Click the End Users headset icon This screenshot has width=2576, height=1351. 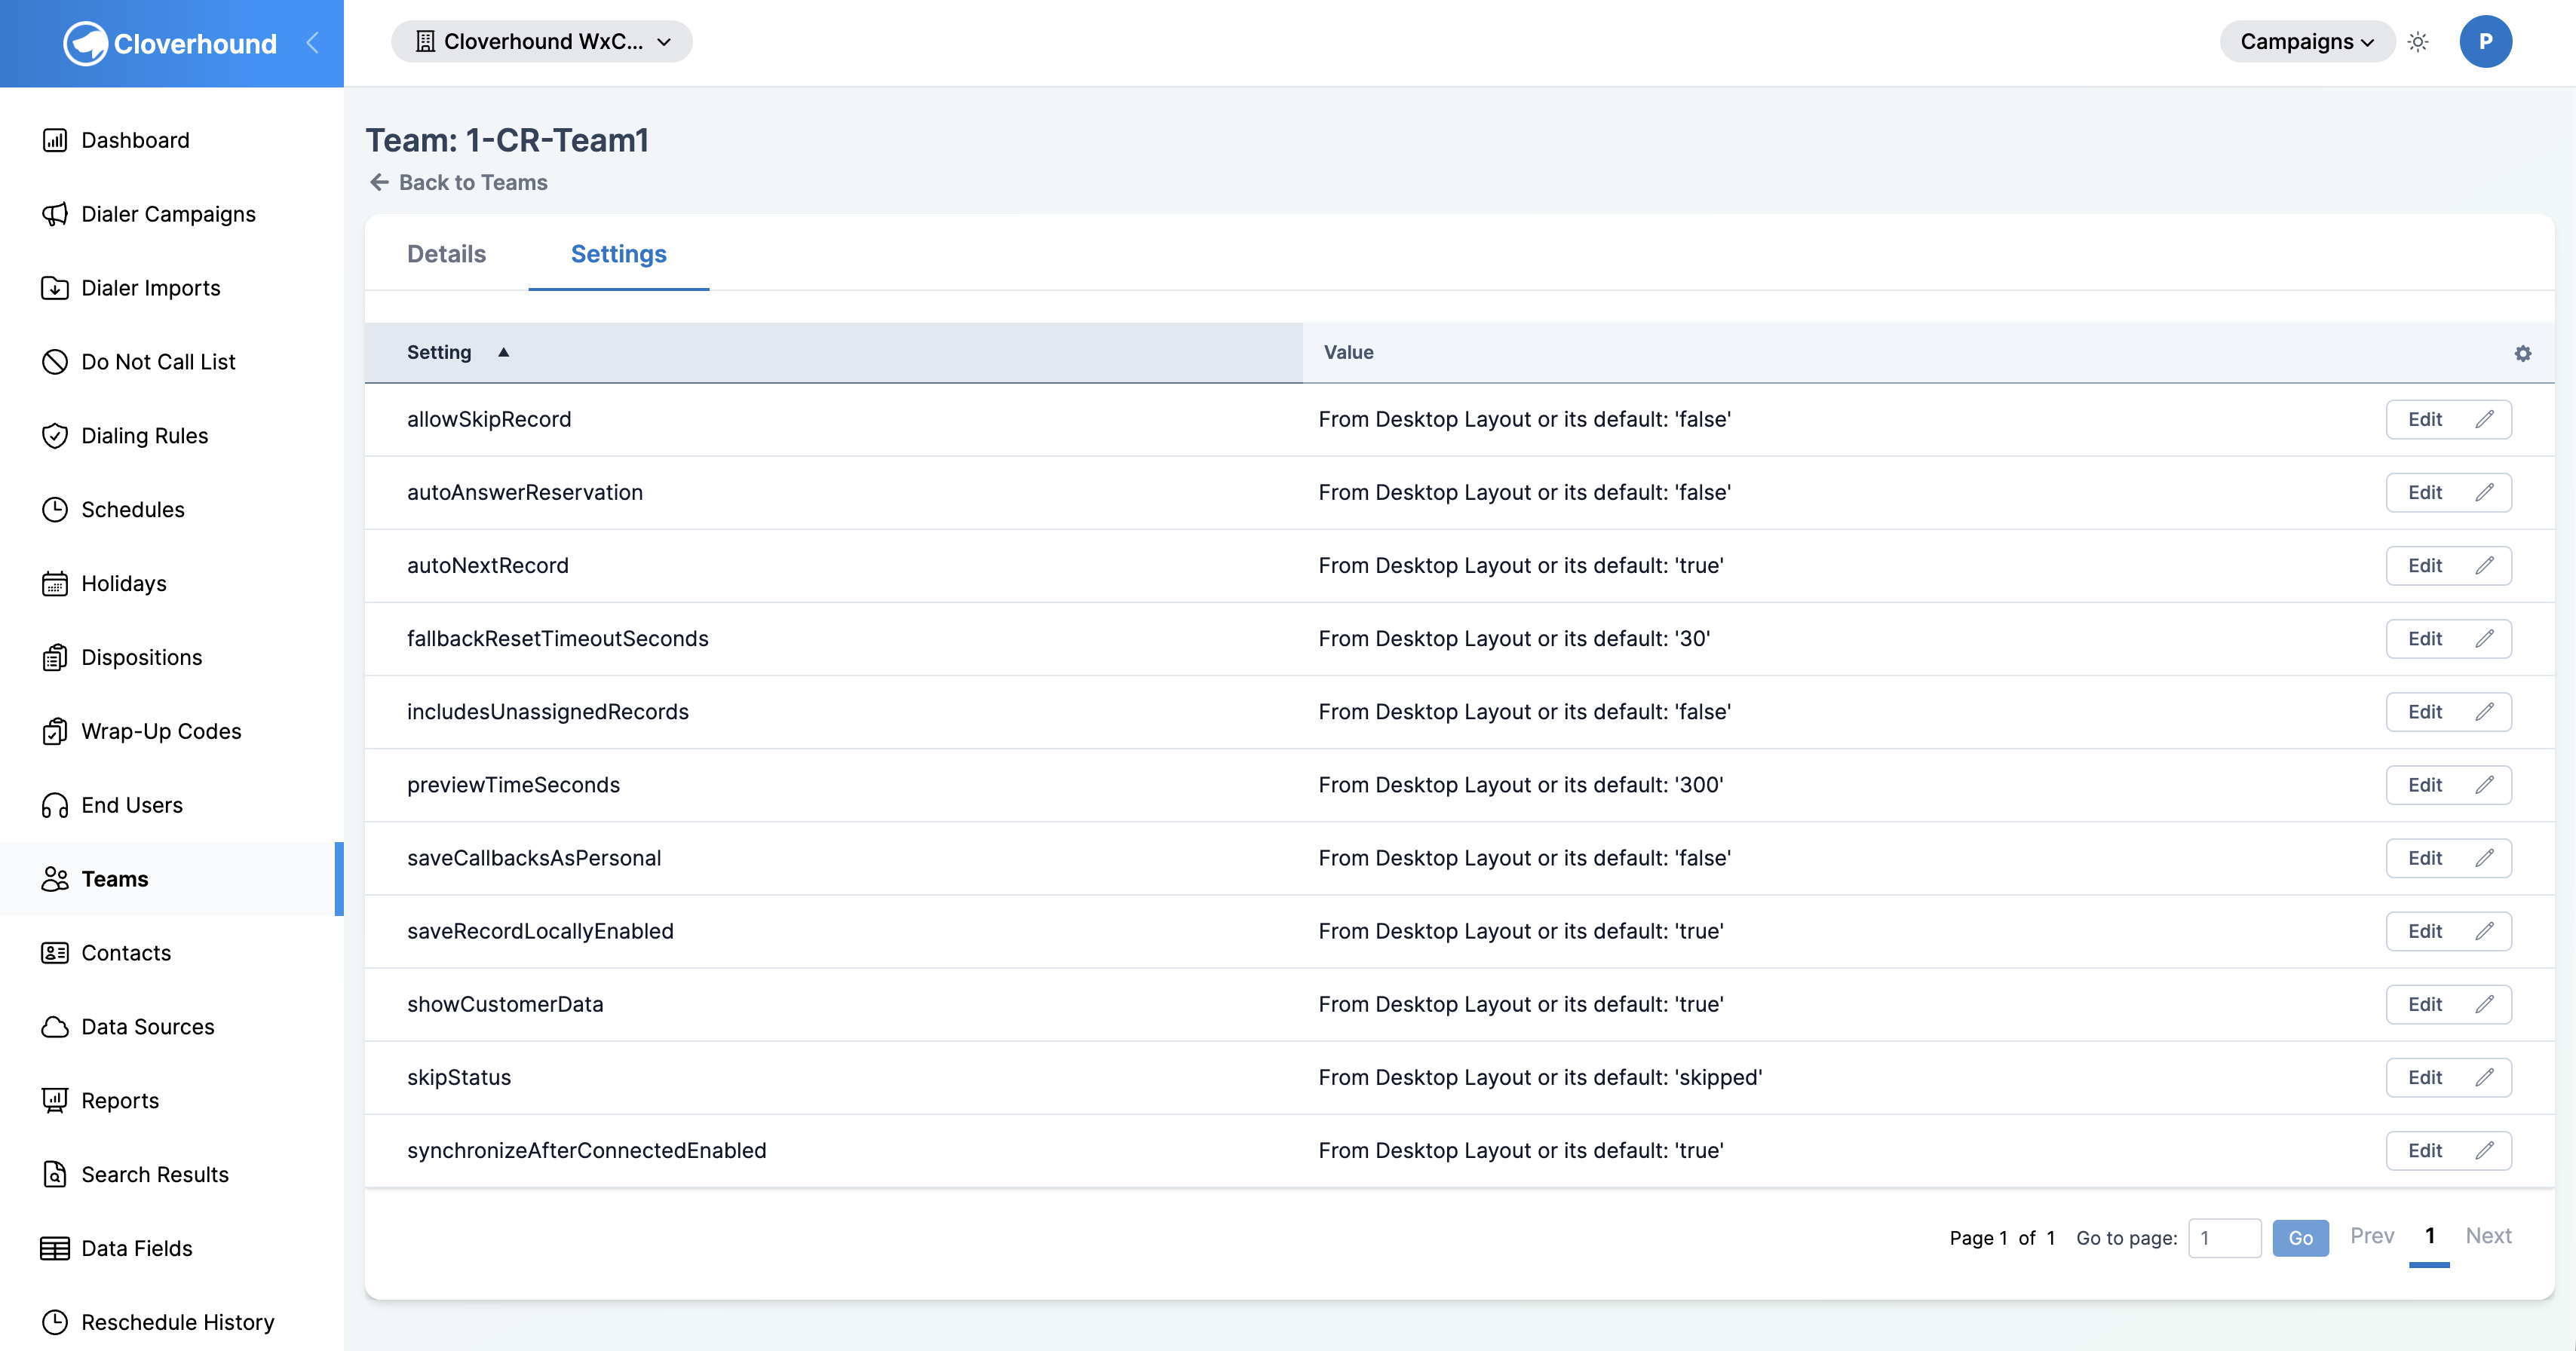(x=55, y=806)
